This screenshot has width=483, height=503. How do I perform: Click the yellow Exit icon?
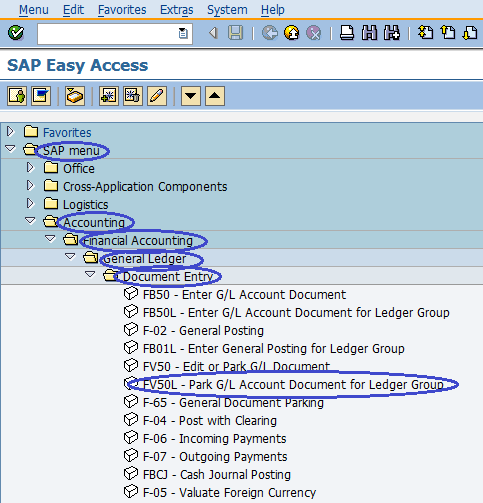(x=292, y=33)
